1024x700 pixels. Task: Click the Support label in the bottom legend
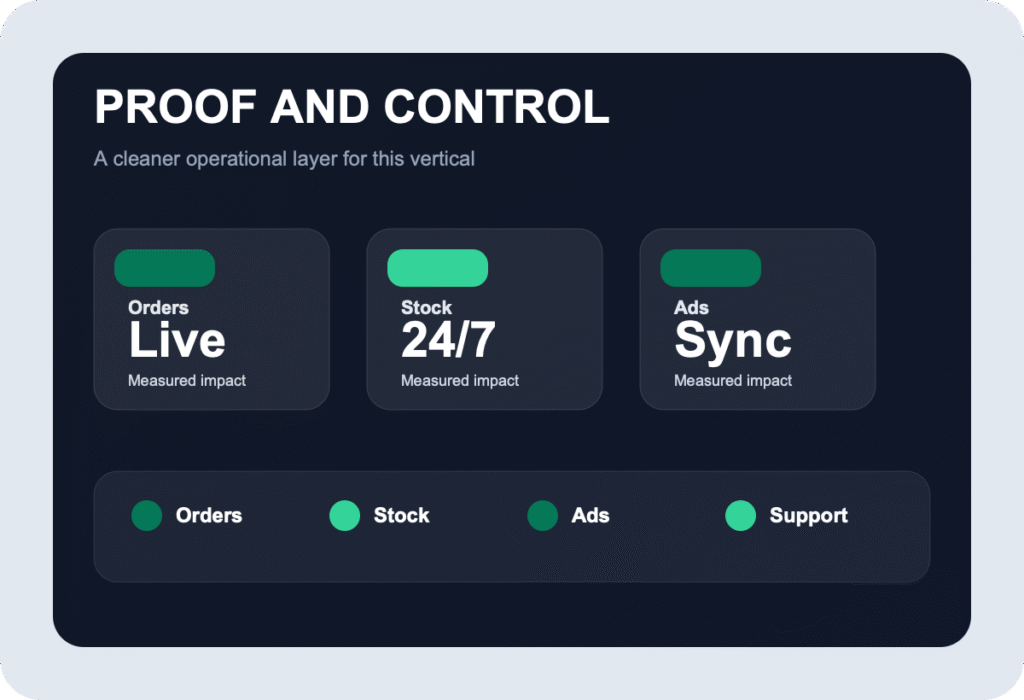(808, 516)
